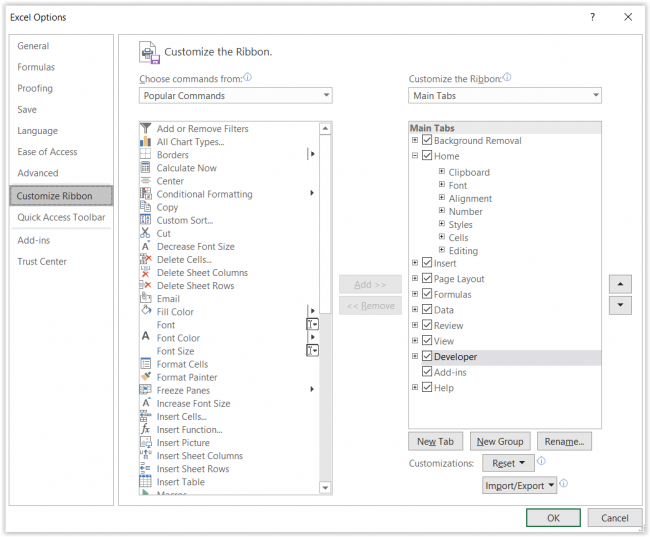This screenshot has height=537, width=650.
Task: Click the Calculate Now calculator icon
Action: 146,168
